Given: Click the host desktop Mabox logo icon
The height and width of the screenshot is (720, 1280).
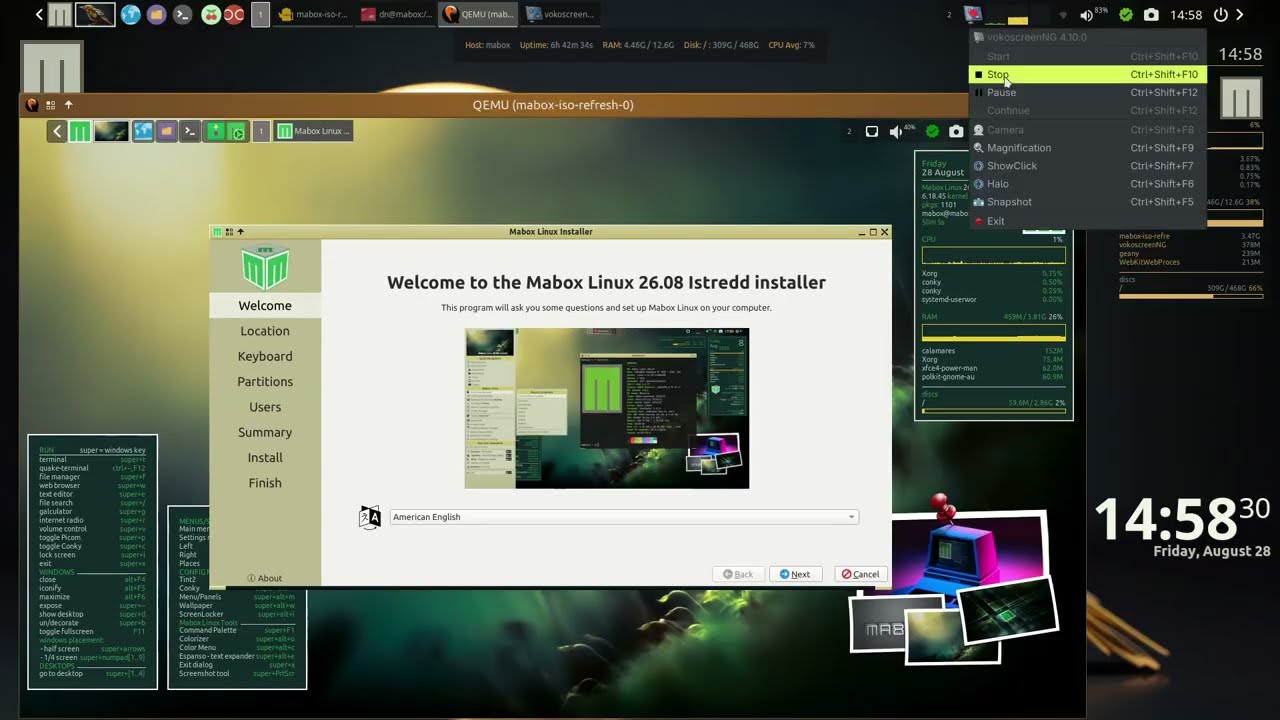Looking at the screenshot, I should point(52,68).
